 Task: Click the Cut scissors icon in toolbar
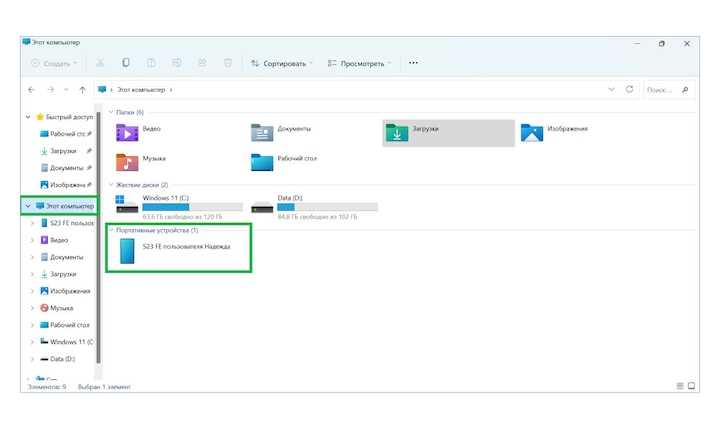tap(100, 63)
